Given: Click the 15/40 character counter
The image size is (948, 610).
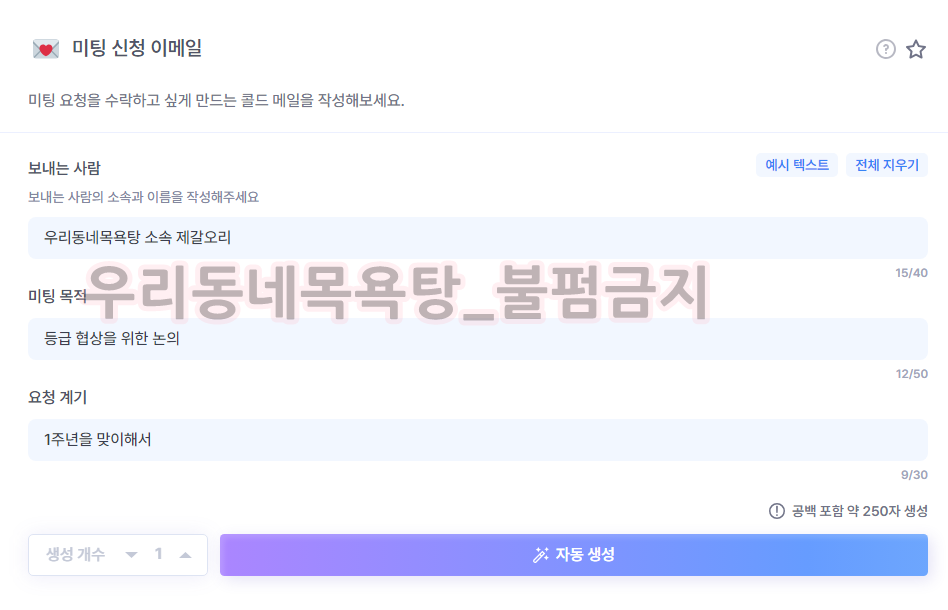Looking at the screenshot, I should pyautogui.click(x=912, y=273).
